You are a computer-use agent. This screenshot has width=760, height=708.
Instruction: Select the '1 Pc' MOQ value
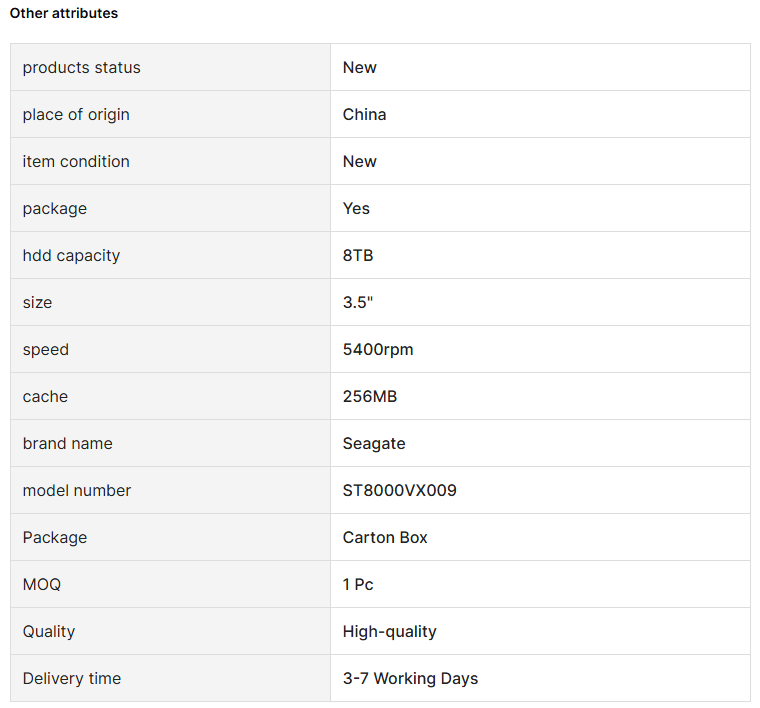tap(358, 585)
